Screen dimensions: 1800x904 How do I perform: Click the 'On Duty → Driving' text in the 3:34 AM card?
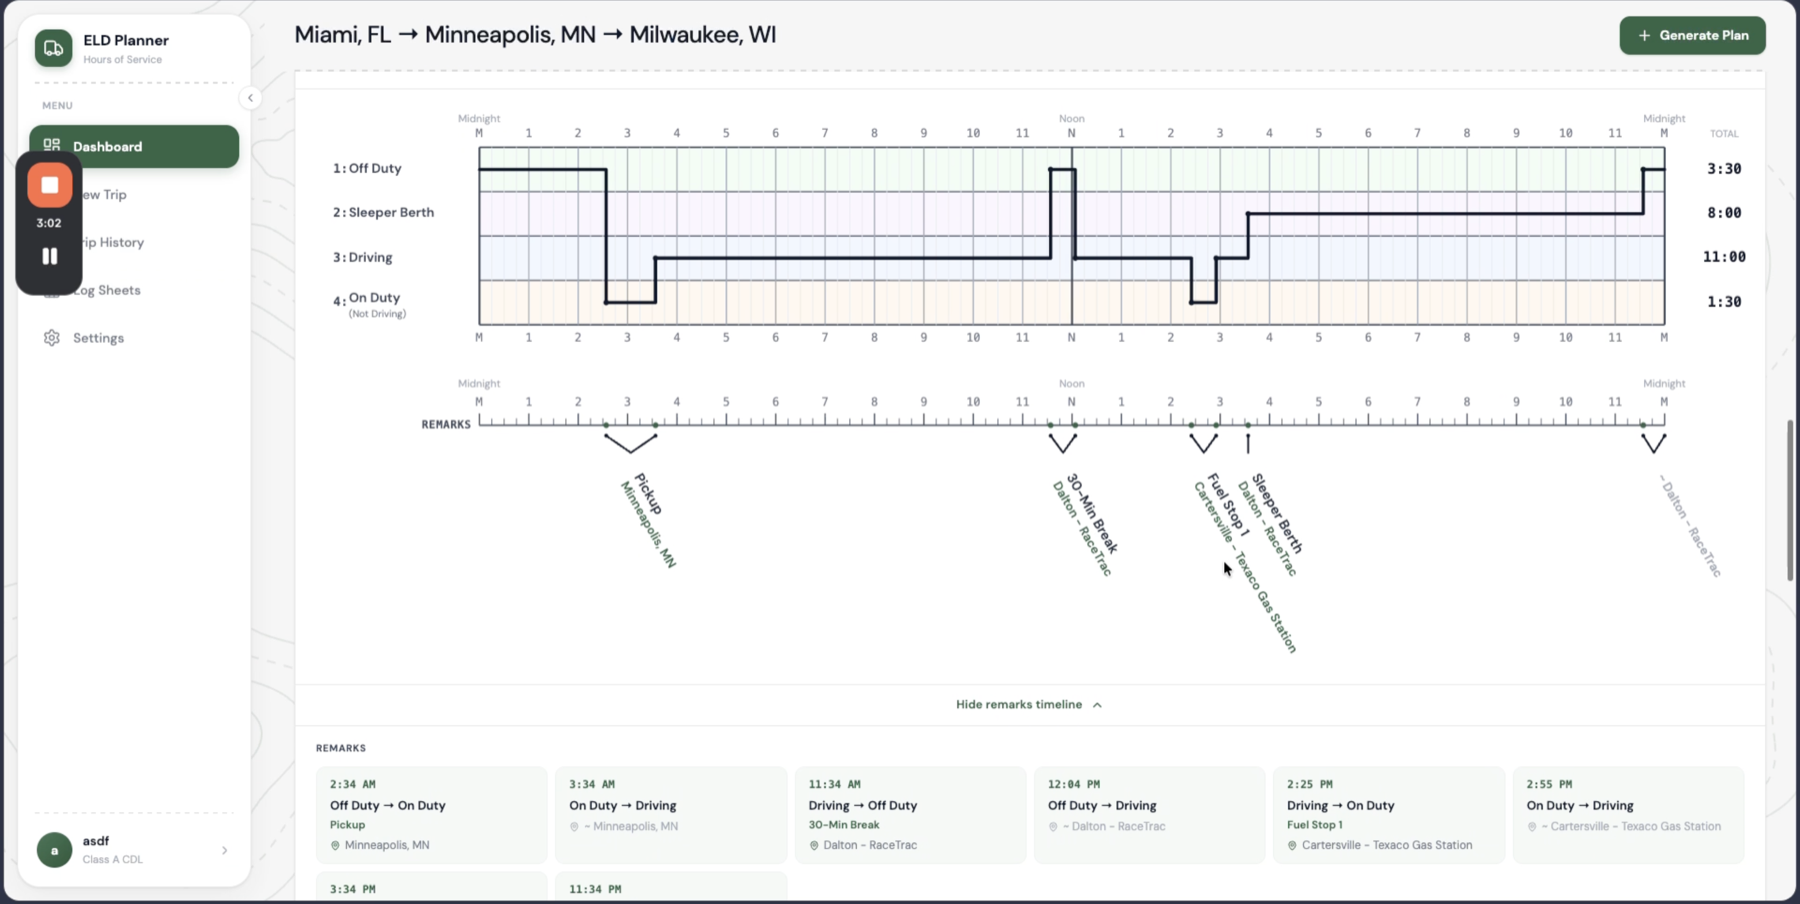coord(623,806)
